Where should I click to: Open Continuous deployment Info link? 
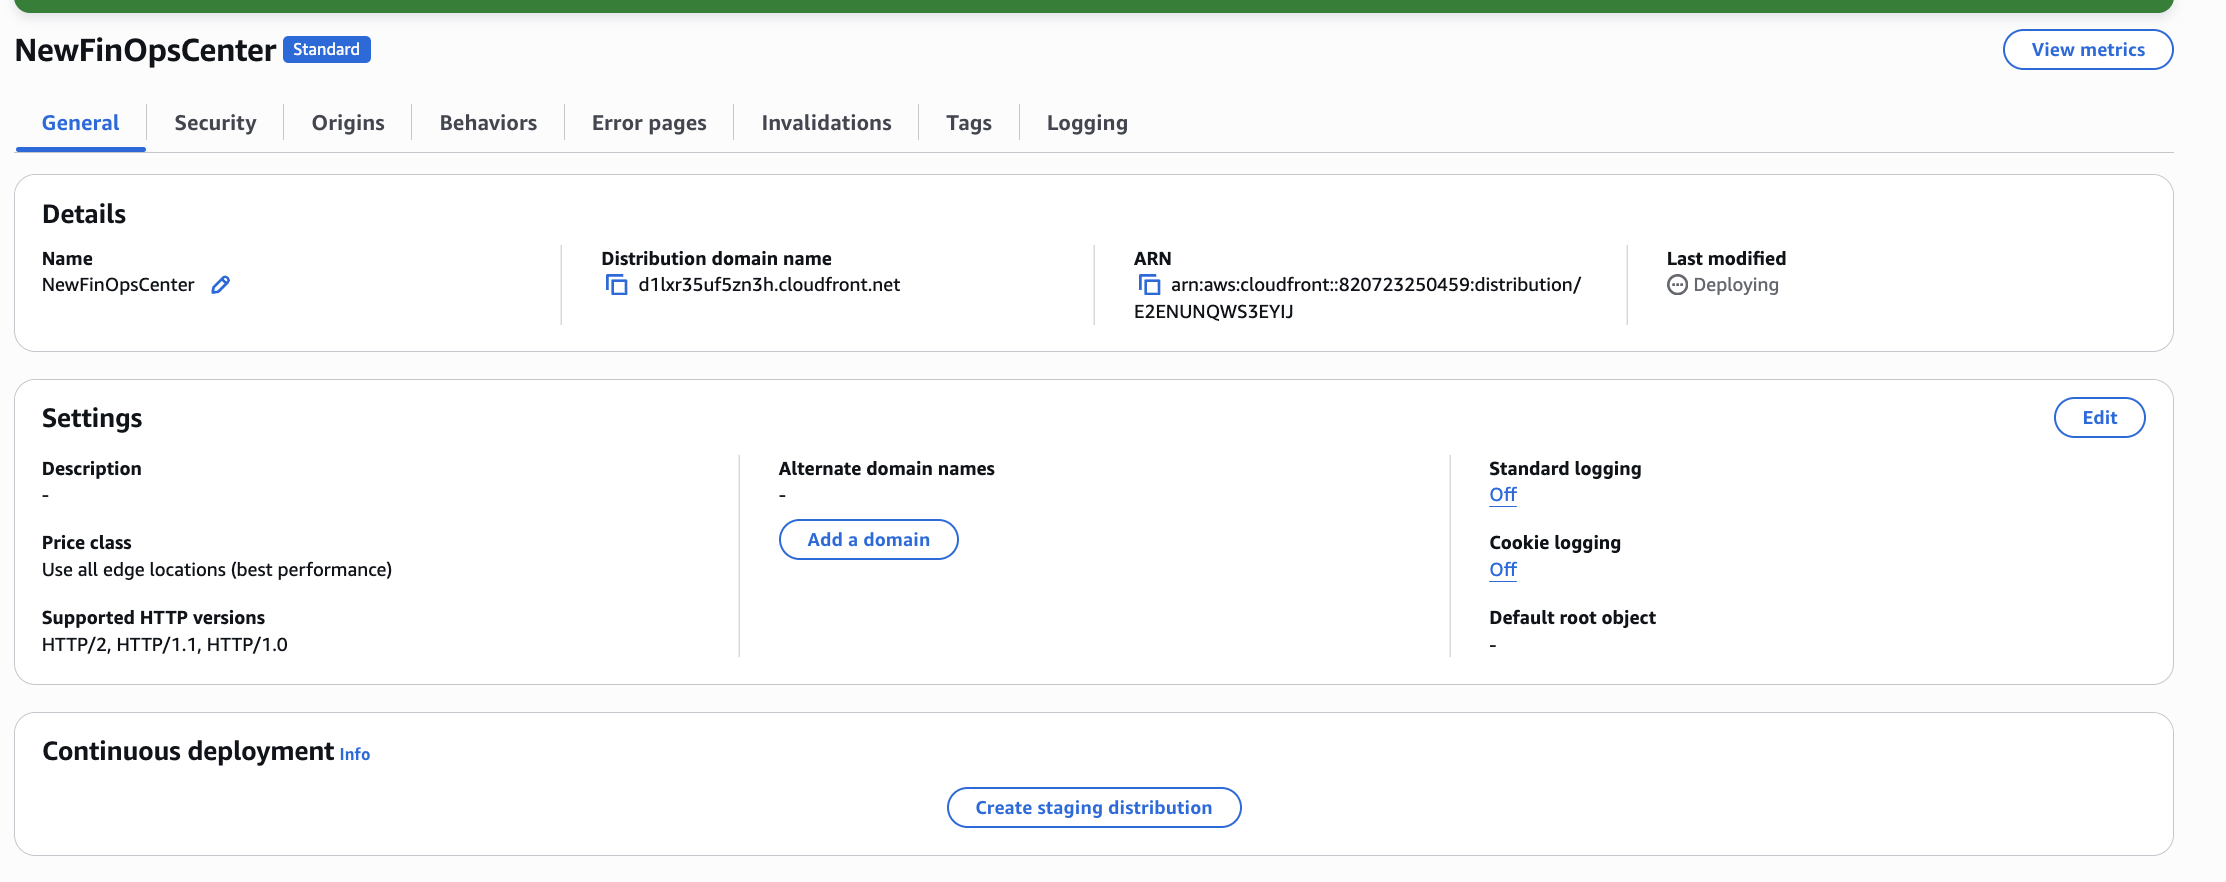pos(355,755)
